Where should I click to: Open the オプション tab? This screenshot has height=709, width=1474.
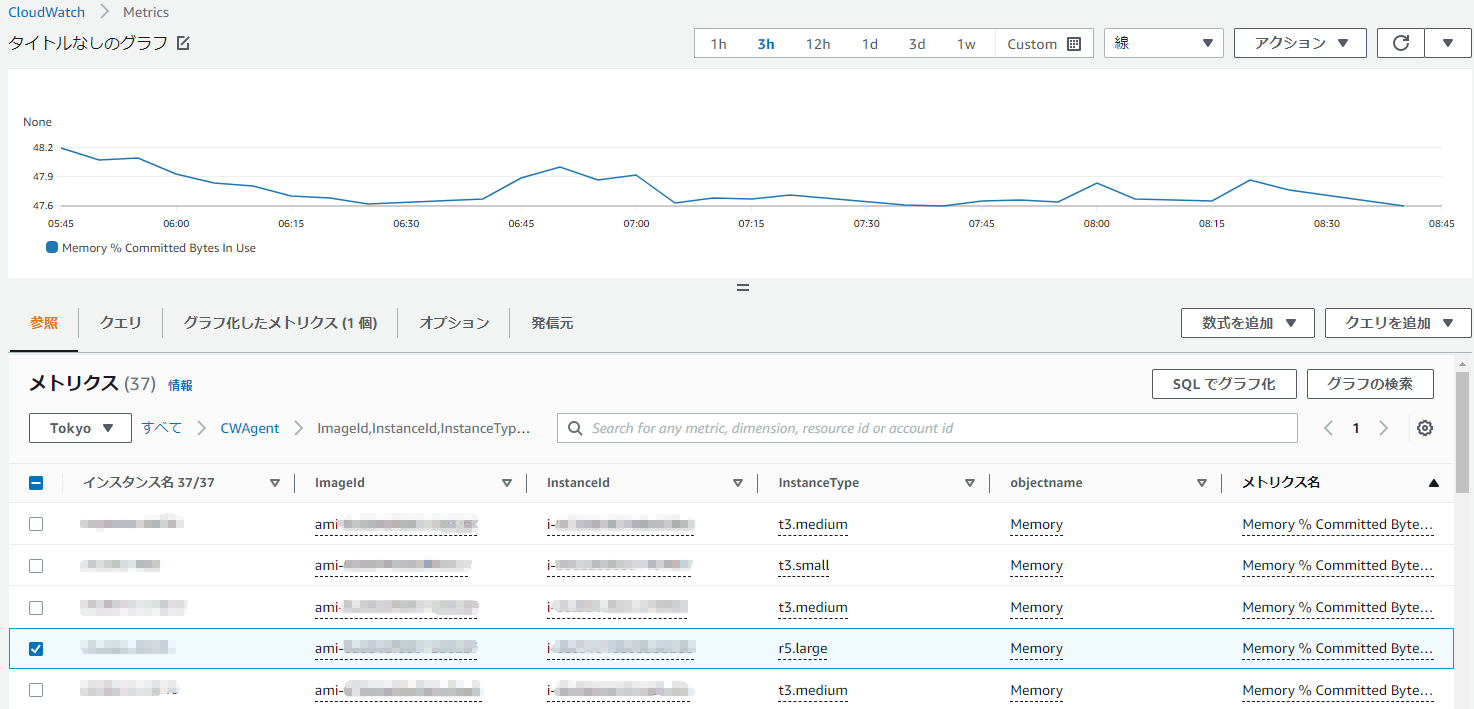(x=453, y=322)
